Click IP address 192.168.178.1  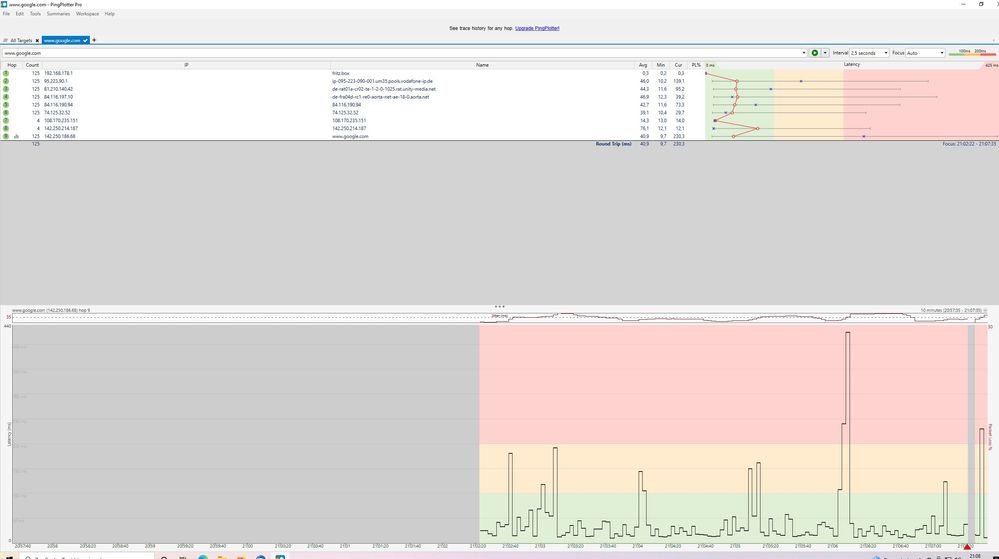58,73
